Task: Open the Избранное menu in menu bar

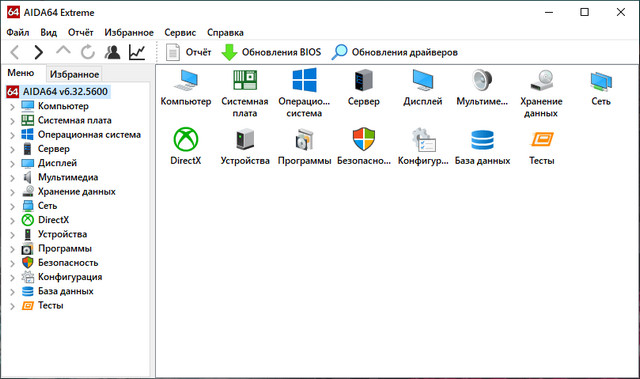Action: pos(129,33)
